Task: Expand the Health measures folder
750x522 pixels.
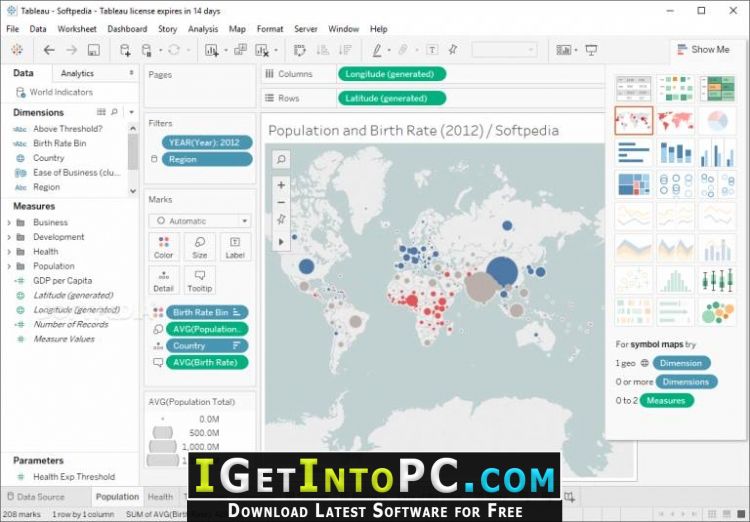Action: tap(9, 252)
